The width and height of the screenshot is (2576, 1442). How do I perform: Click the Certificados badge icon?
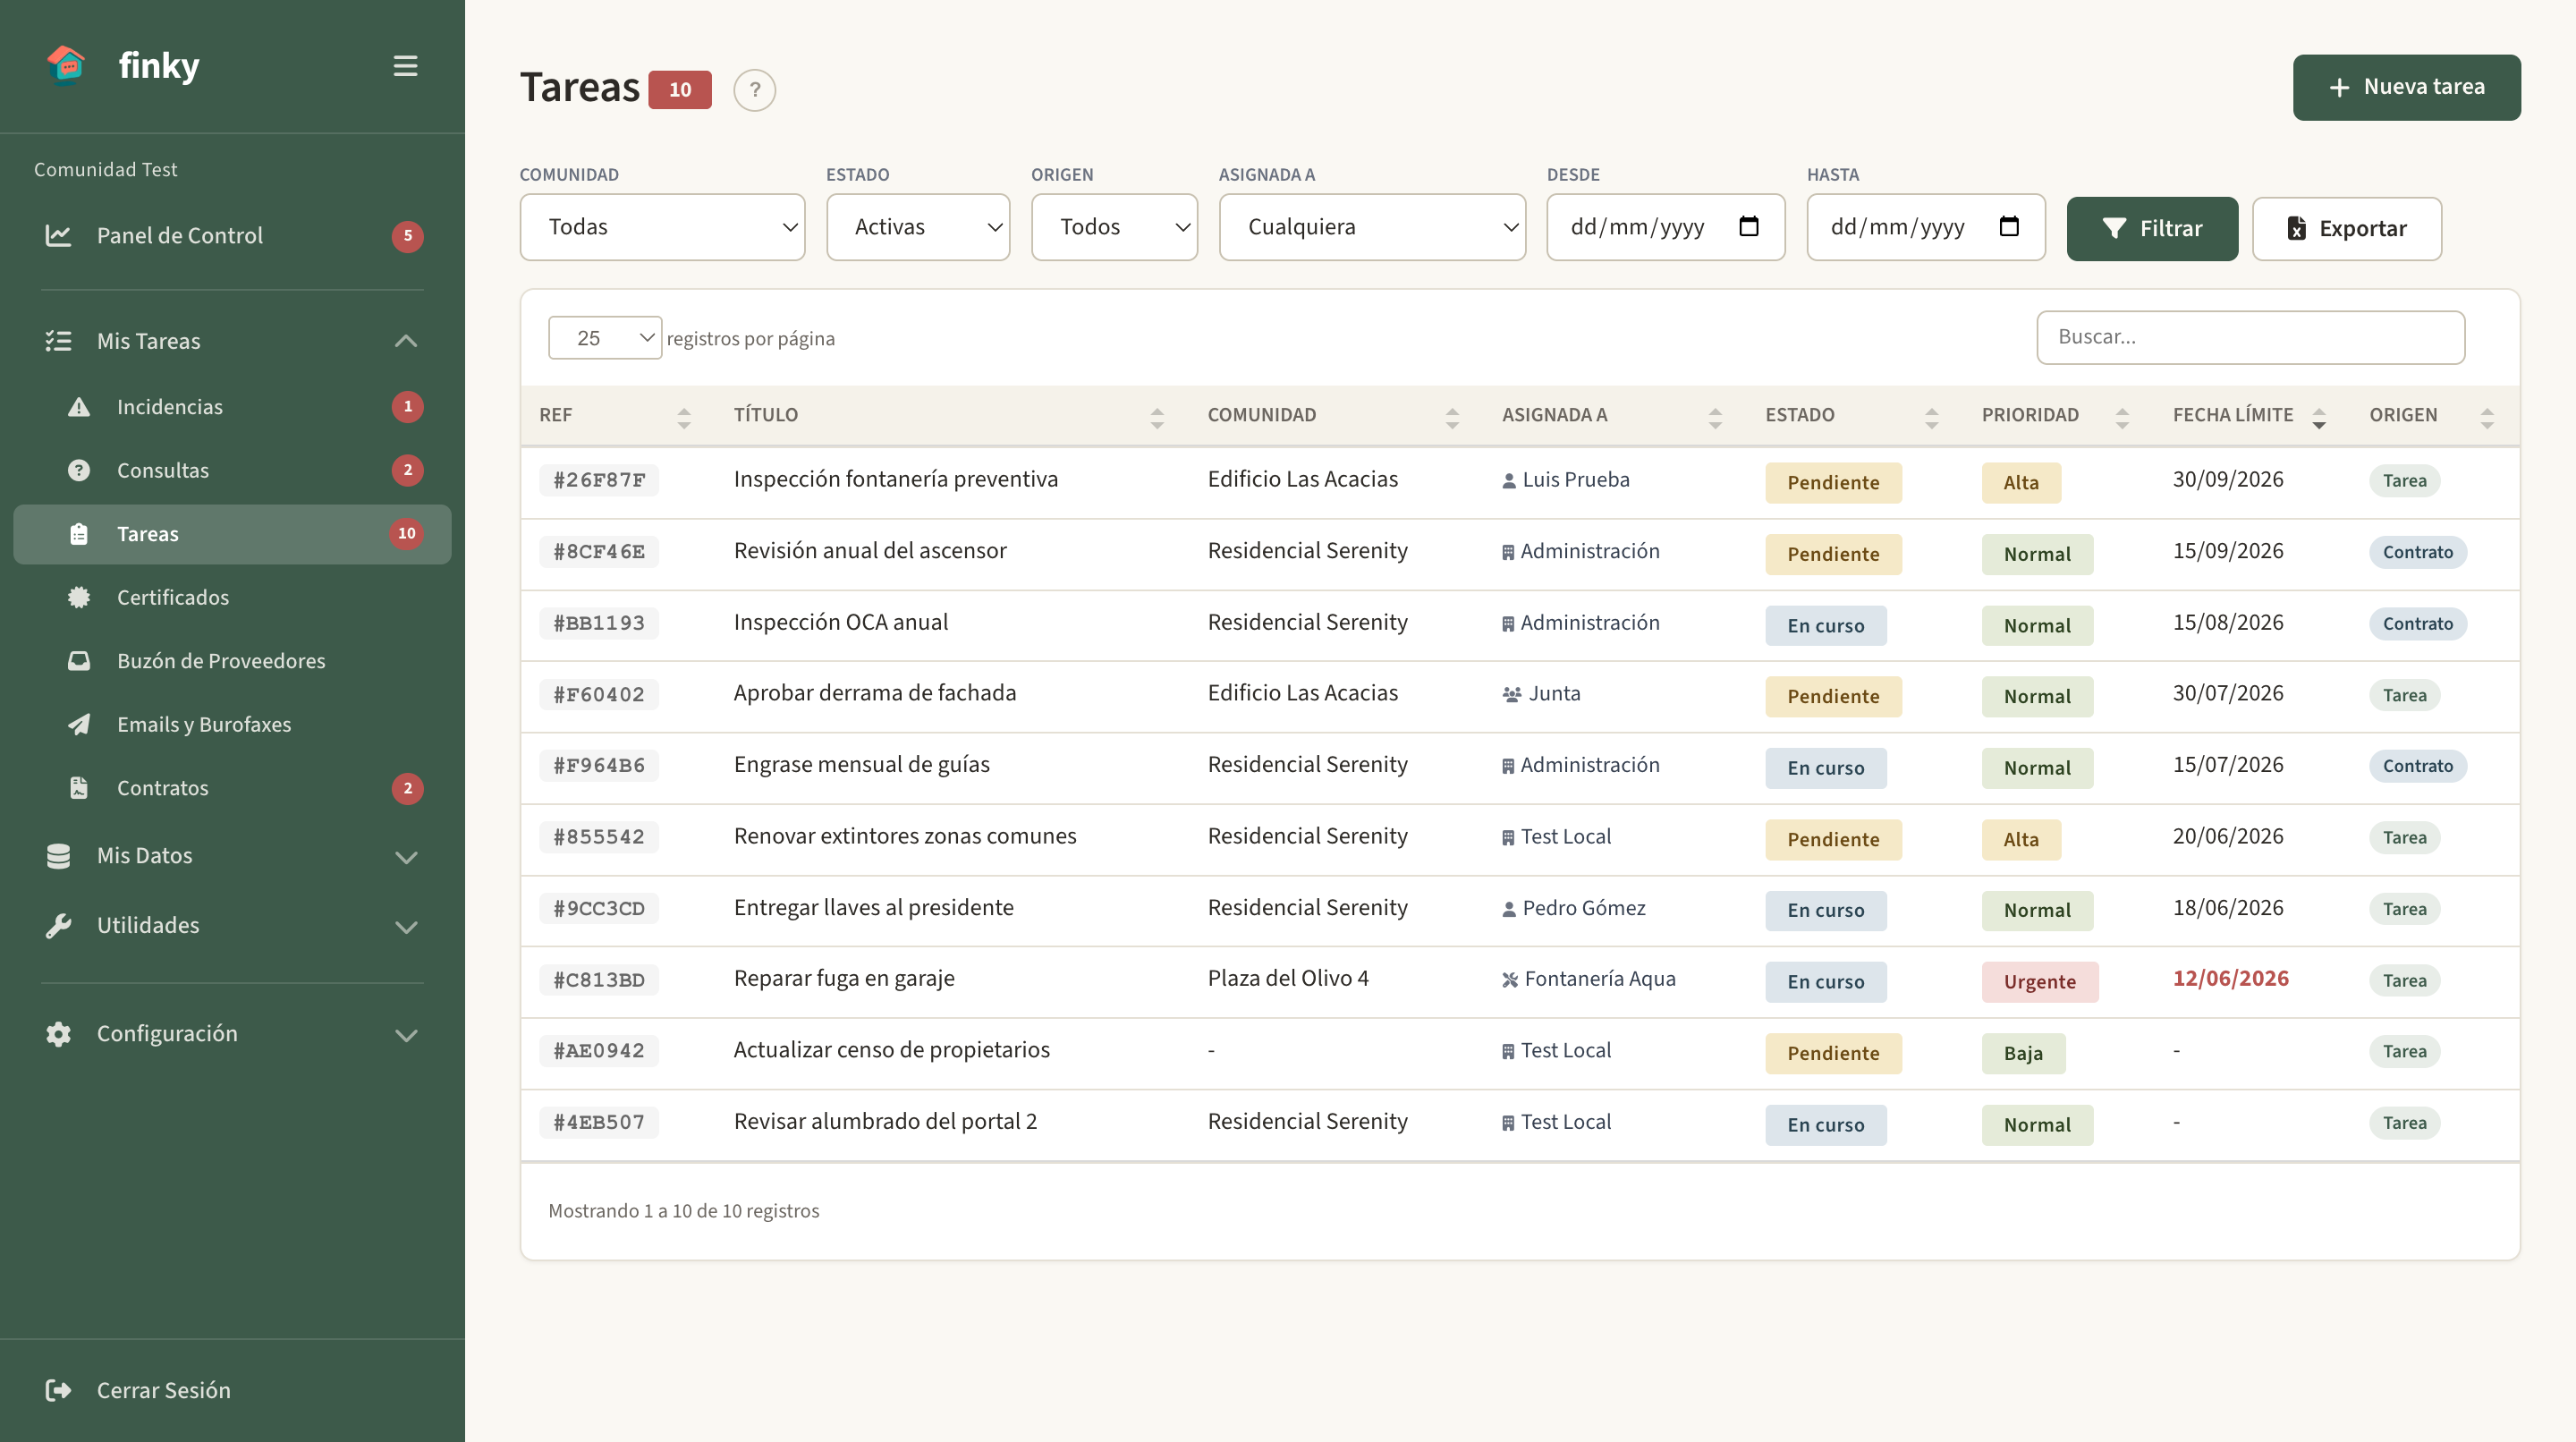point(79,597)
